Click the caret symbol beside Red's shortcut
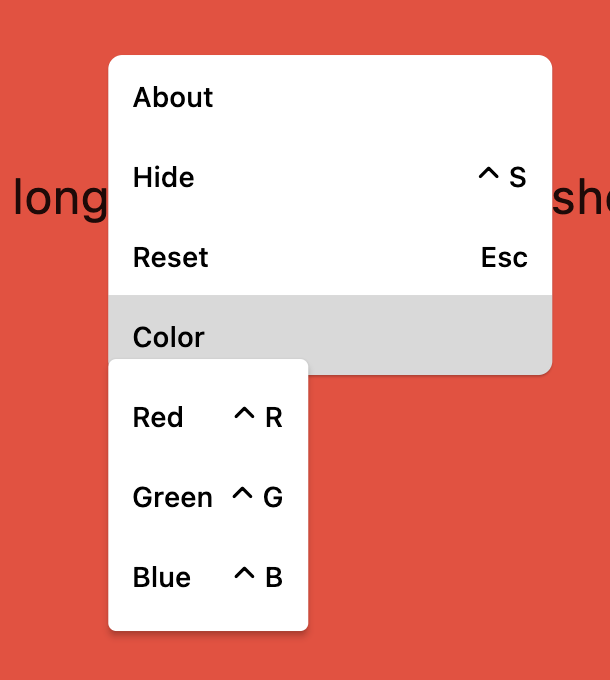This screenshot has width=610, height=680. click(x=244, y=415)
